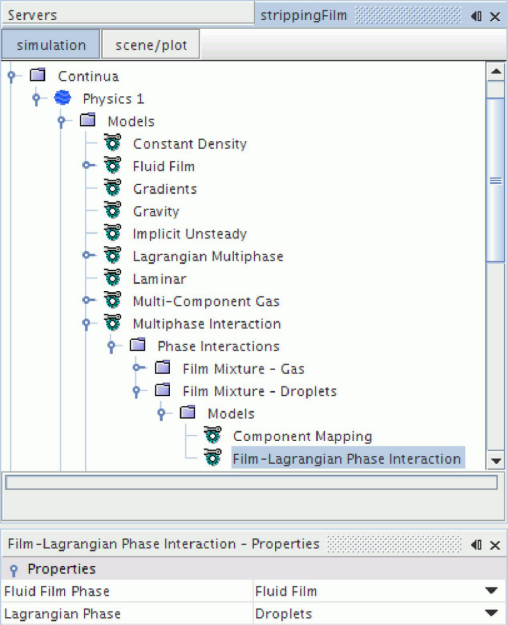
Task: Click the Physics 1 continuum icon
Action: click(63, 98)
